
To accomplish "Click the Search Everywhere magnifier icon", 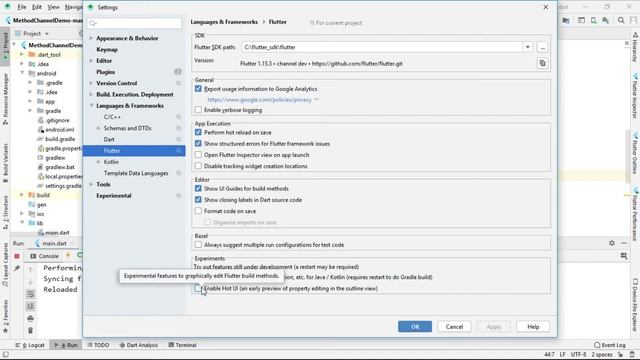I will pos(621,20).
